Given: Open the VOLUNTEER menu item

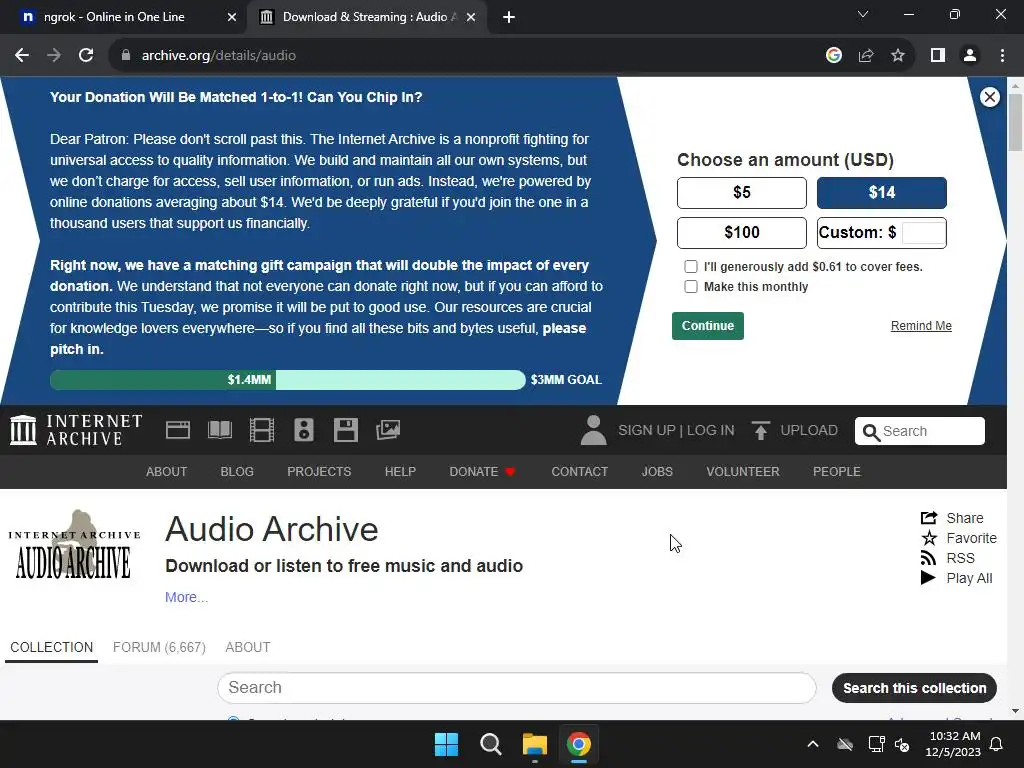Looking at the screenshot, I should point(743,472).
